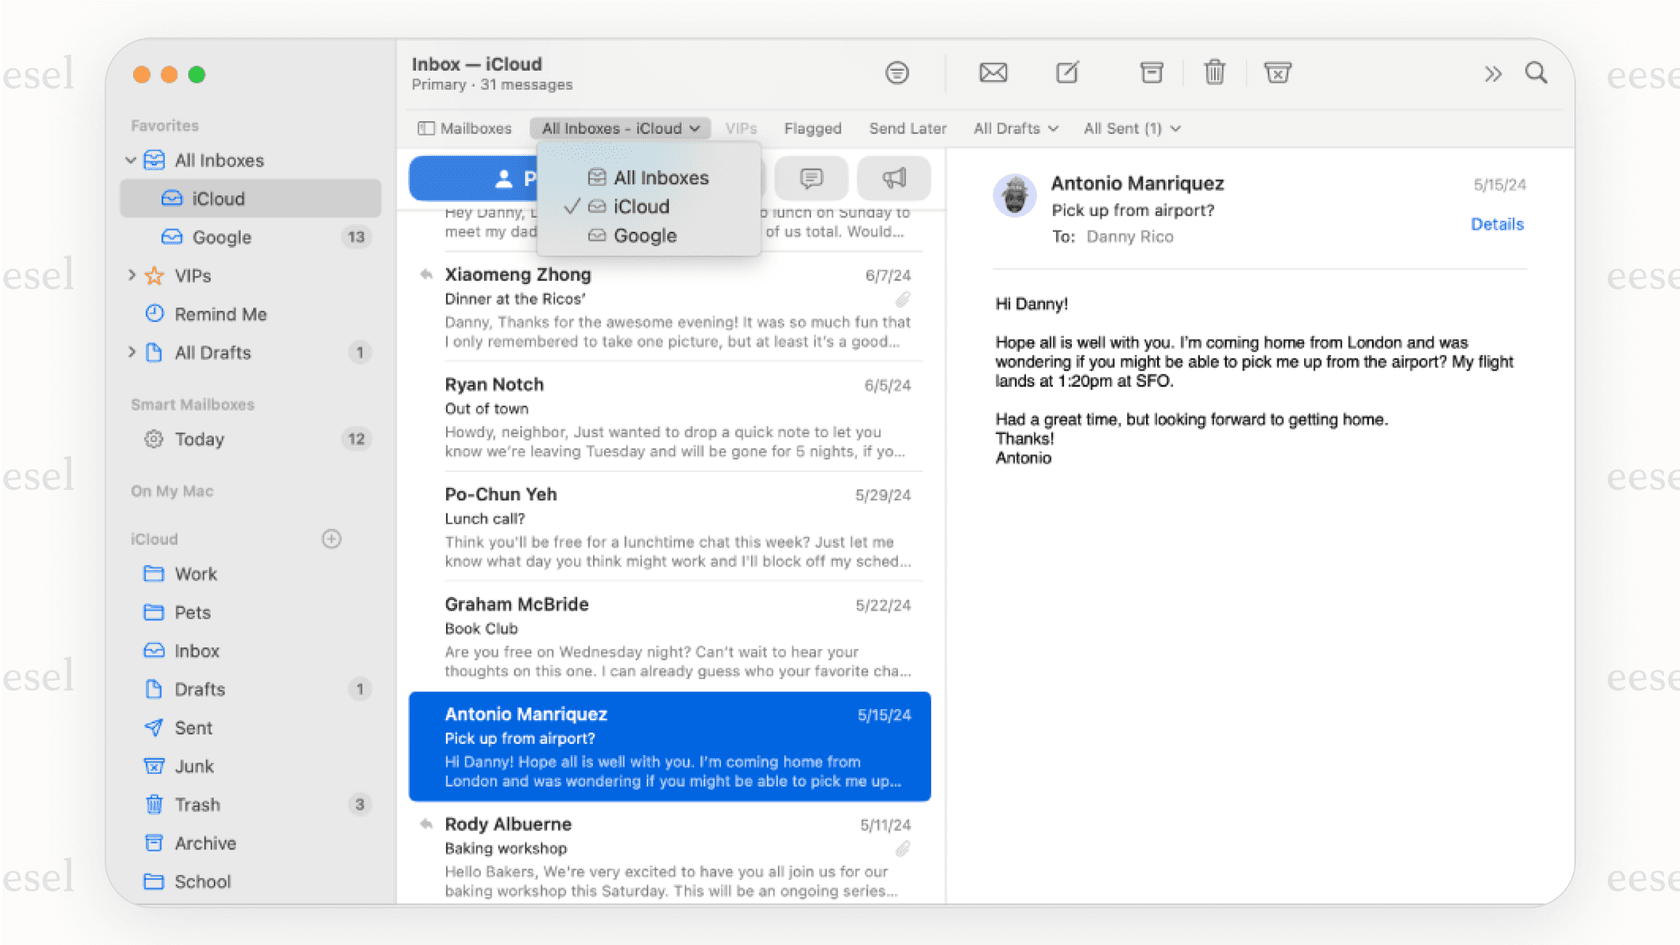1680x945 pixels.
Task: Expand the VIPs section in Favorites
Action: [x=132, y=275]
